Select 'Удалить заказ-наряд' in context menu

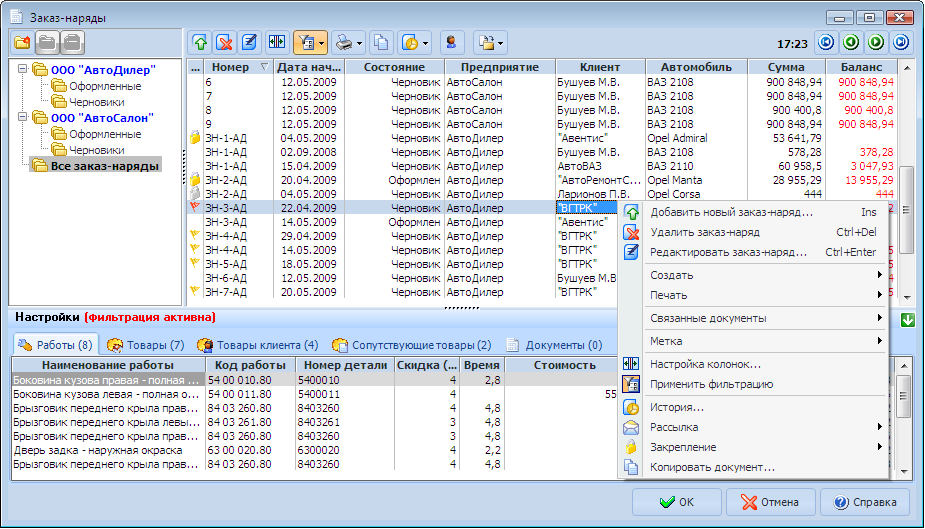(x=704, y=232)
